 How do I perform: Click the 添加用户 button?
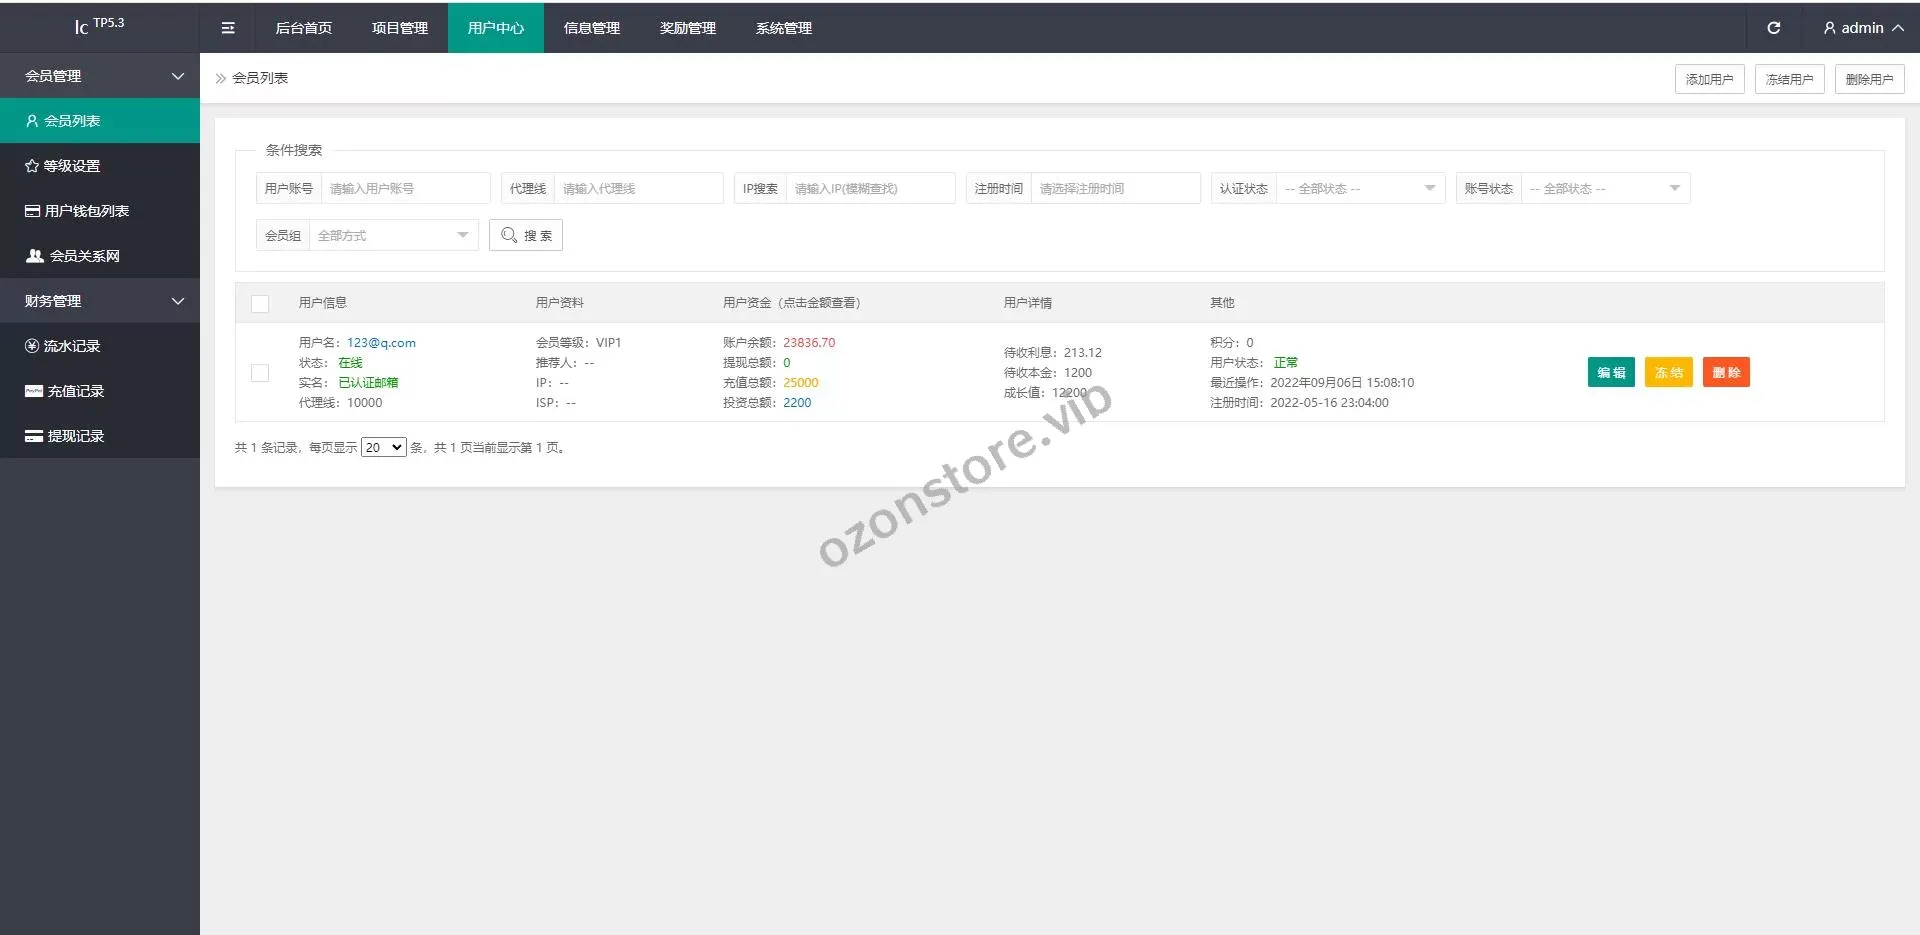[1709, 79]
